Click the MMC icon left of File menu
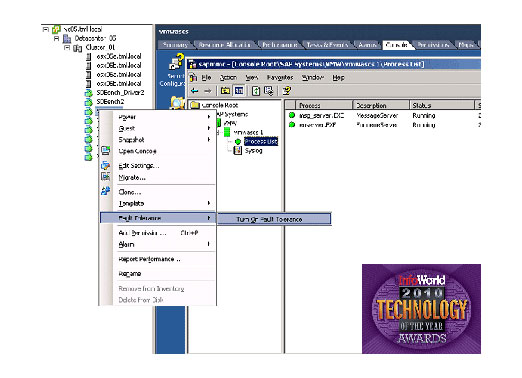522x378 pixels. pos(193,78)
